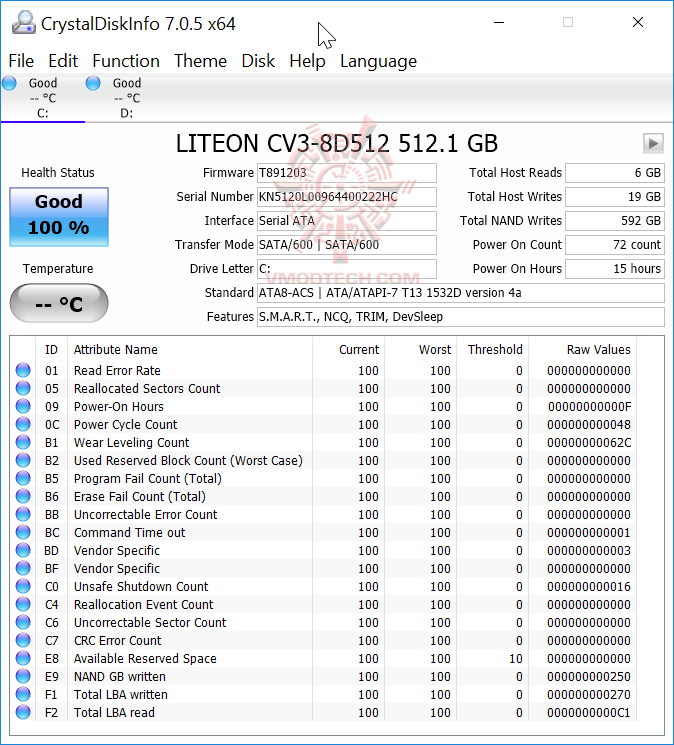Click raw value 000000000250
This screenshot has width=674, height=745.
[589, 677]
